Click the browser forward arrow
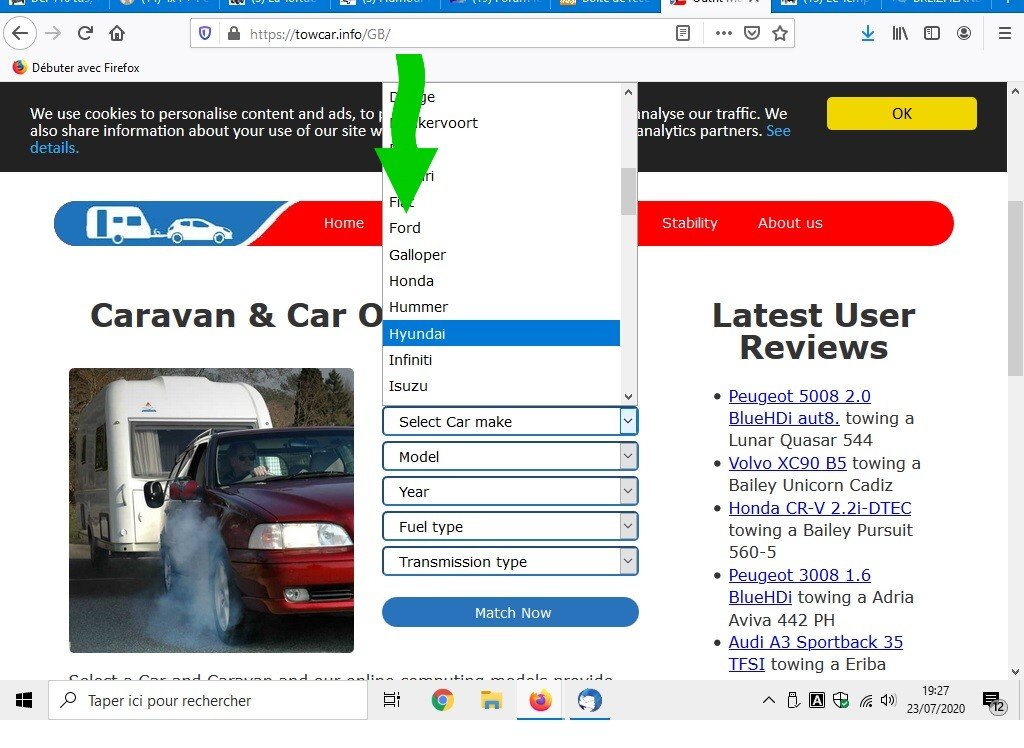Image resolution: width=1024 pixels, height=748 pixels. [54, 33]
